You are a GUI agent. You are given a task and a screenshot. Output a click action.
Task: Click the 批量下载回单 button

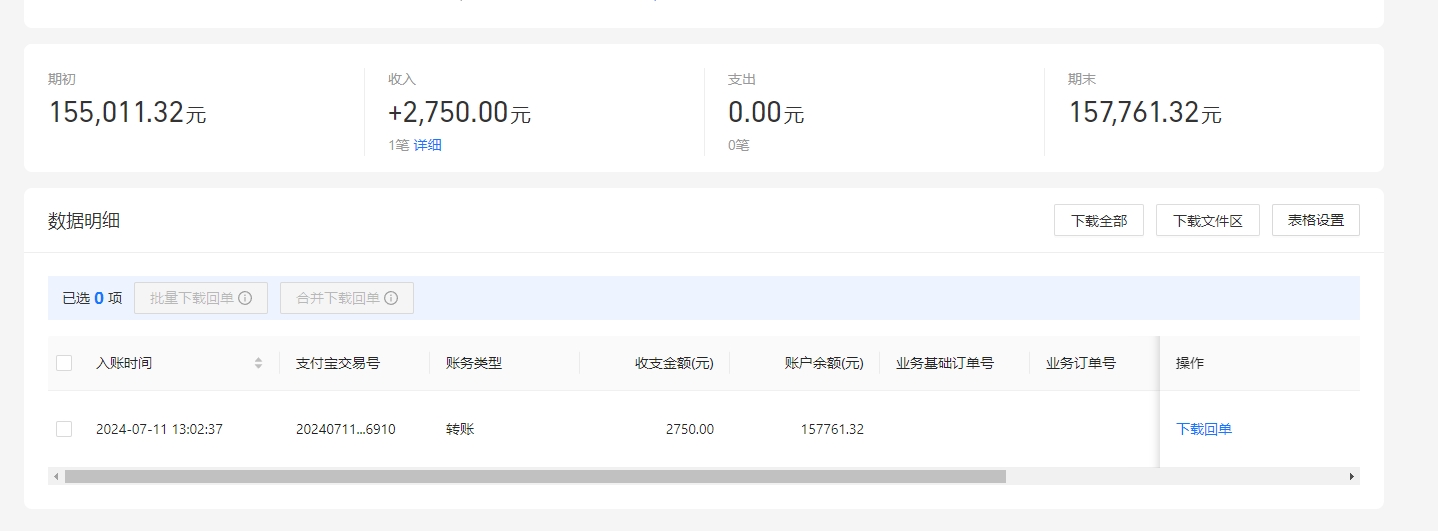click(201, 298)
